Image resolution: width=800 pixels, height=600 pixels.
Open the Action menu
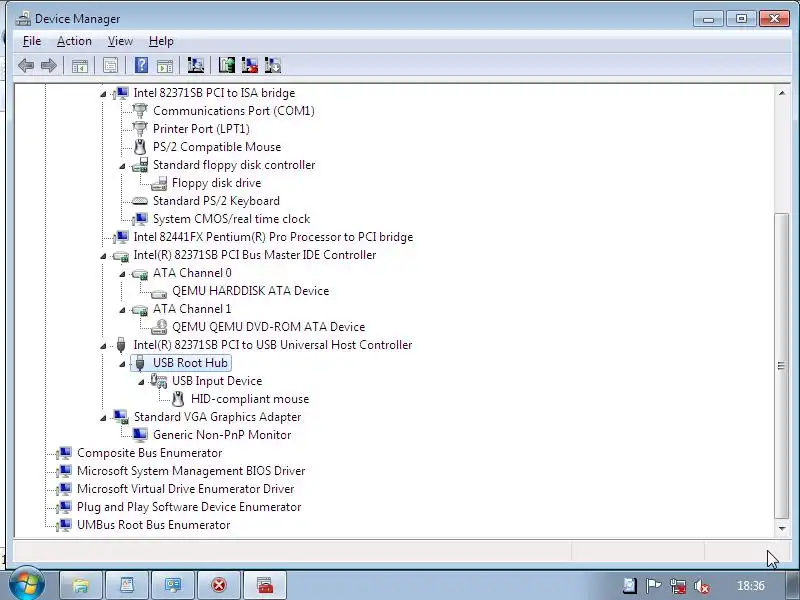click(74, 41)
